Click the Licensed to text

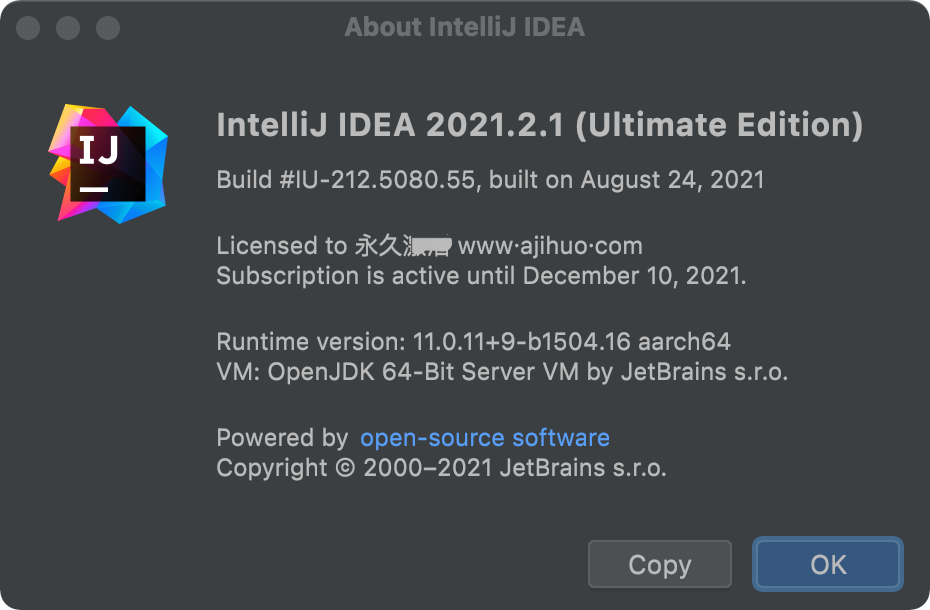[x=280, y=245]
